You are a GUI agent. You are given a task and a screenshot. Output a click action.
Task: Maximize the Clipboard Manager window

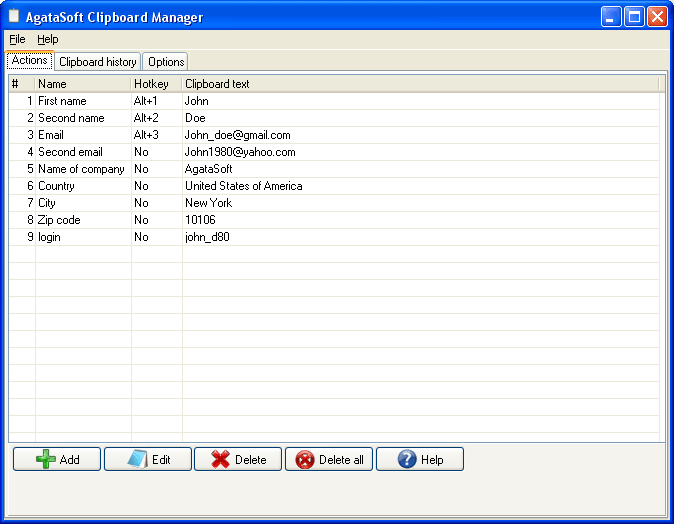tap(634, 17)
